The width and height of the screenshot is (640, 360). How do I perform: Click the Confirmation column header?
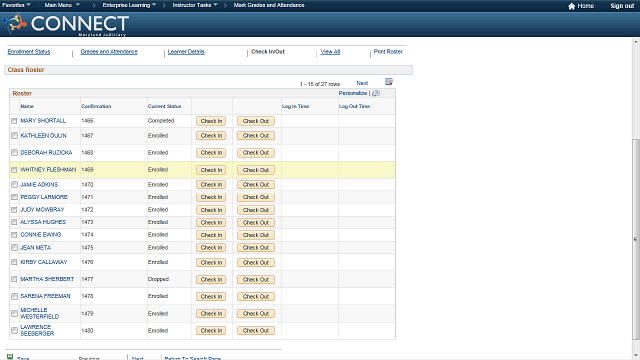tap(96, 106)
